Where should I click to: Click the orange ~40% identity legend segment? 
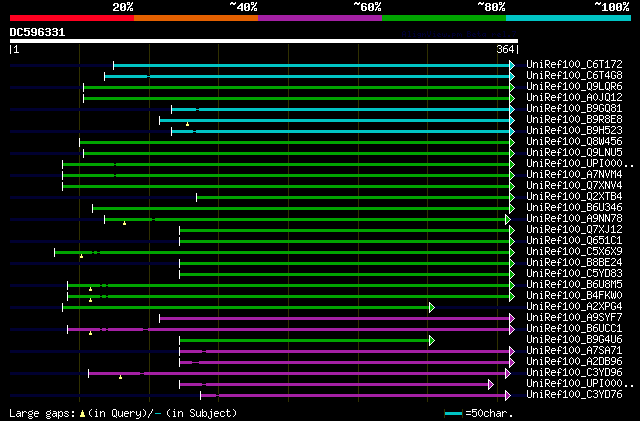coord(196,18)
